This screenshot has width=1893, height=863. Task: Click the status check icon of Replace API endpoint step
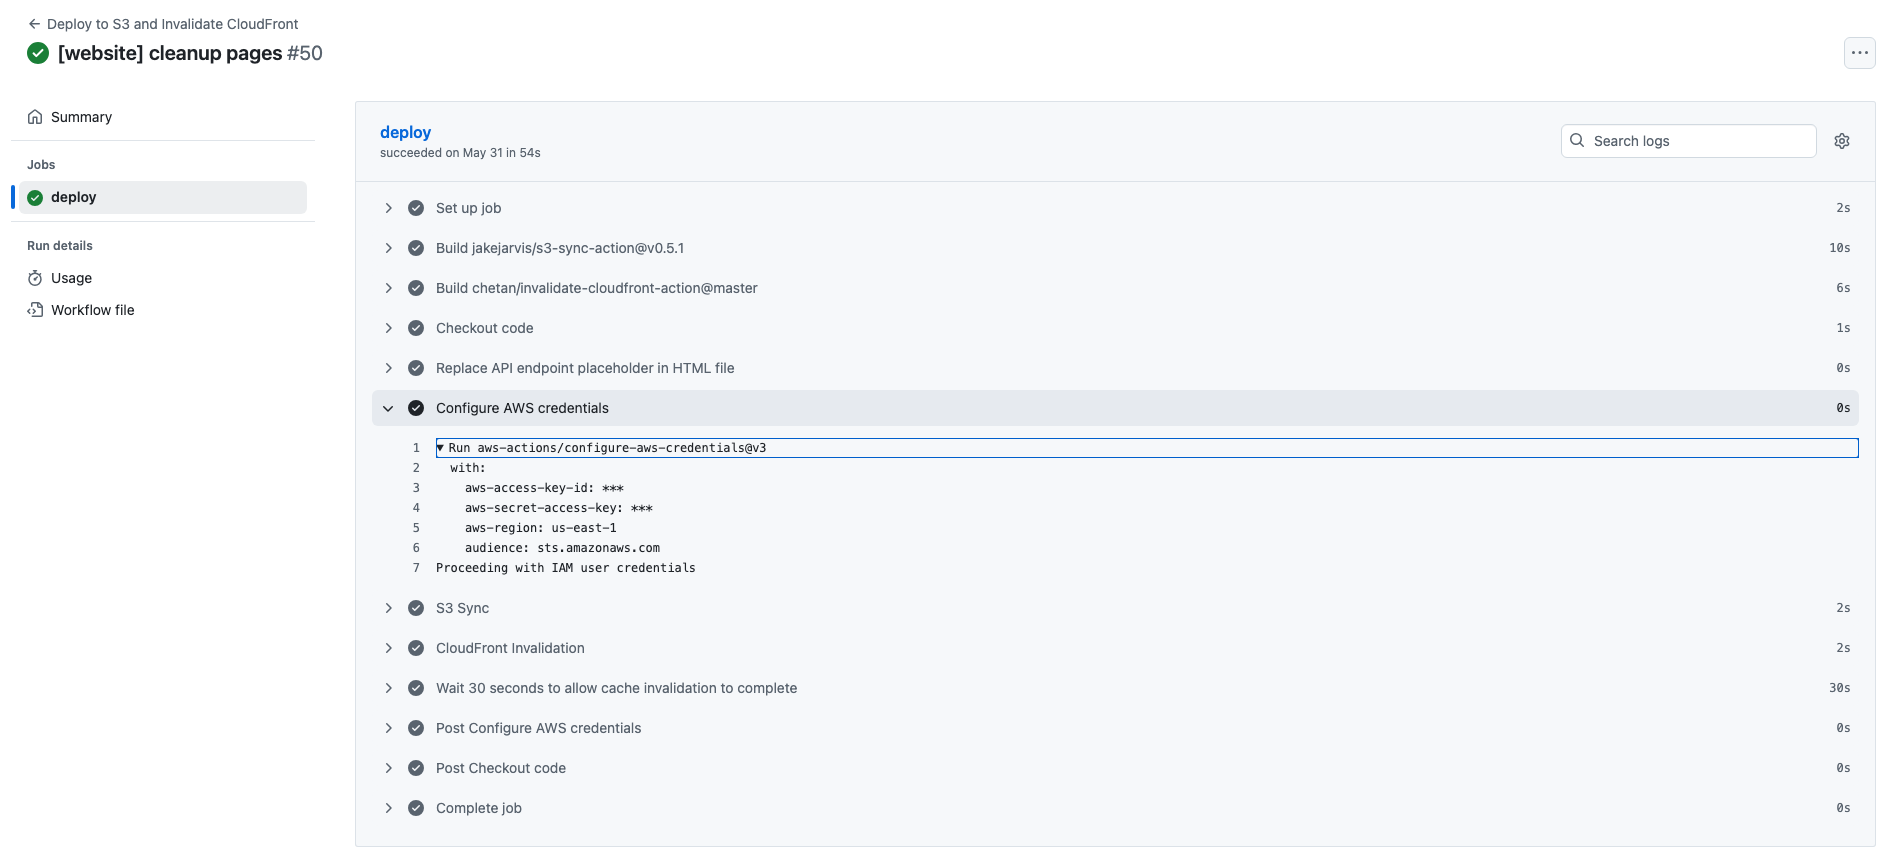416,368
